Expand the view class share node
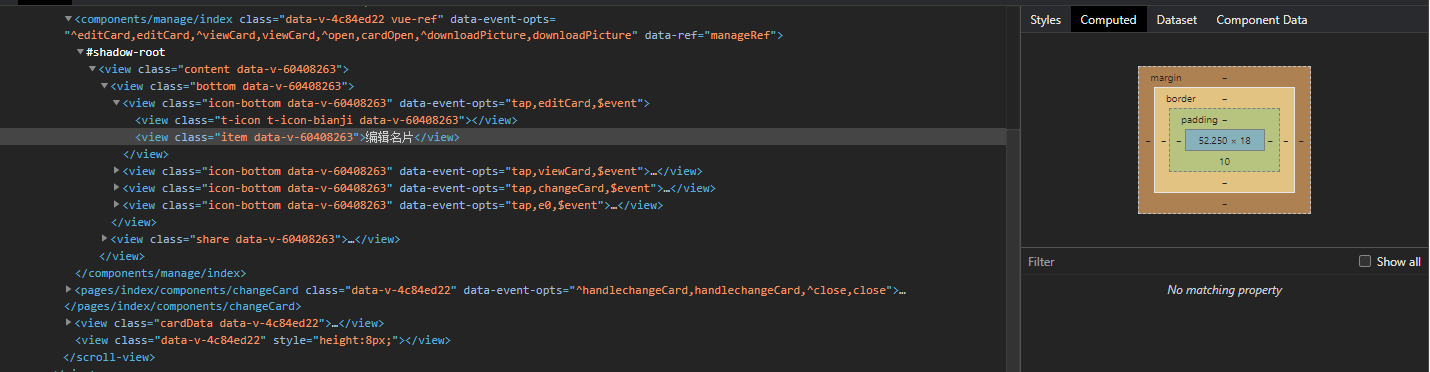This screenshot has width=1430, height=372. (104, 239)
